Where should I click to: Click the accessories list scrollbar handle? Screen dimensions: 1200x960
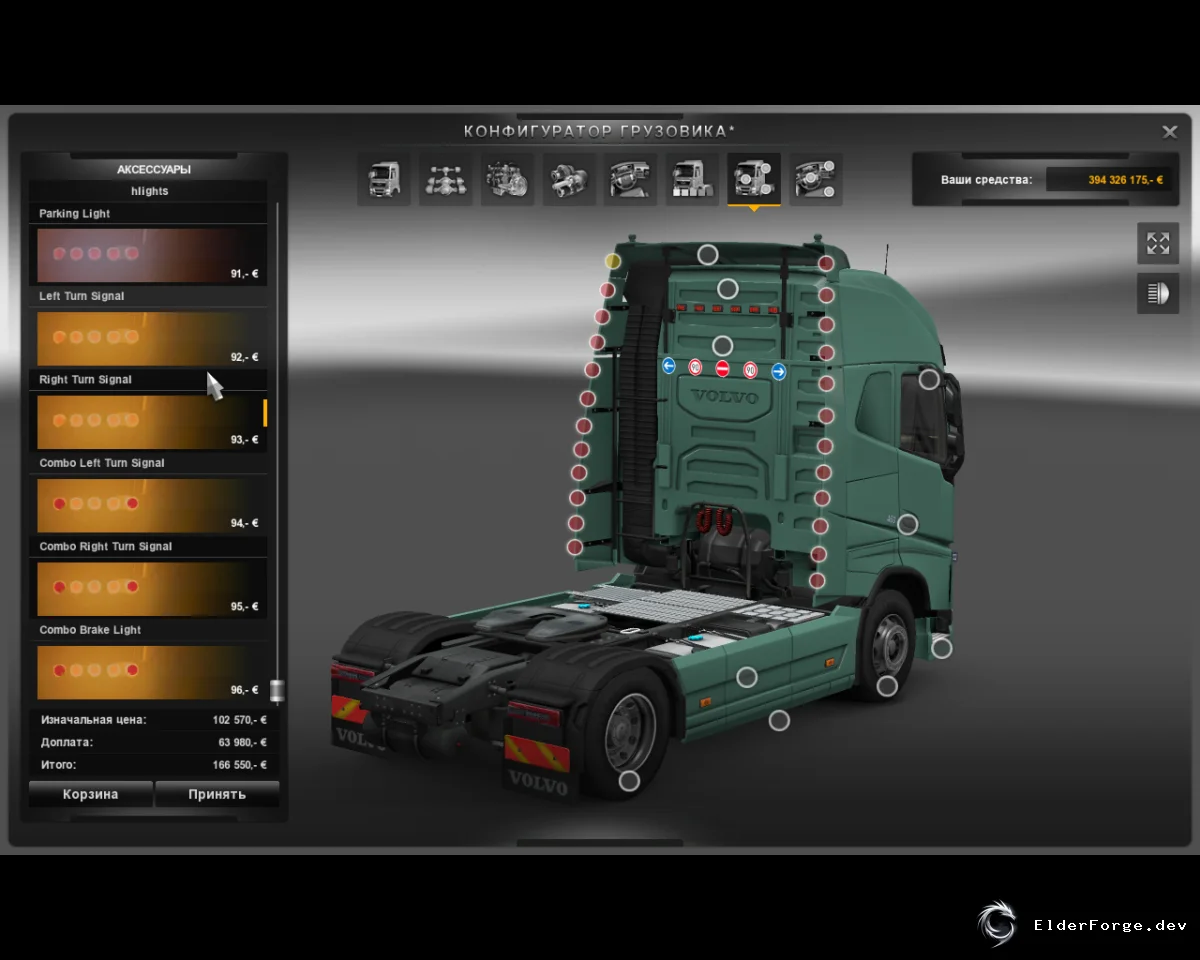click(277, 690)
